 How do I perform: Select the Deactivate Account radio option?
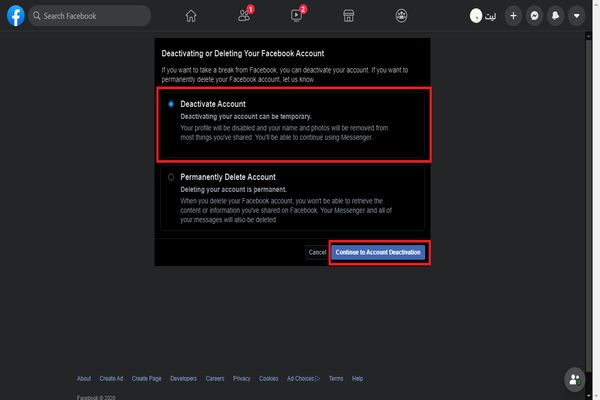pyautogui.click(x=171, y=104)
